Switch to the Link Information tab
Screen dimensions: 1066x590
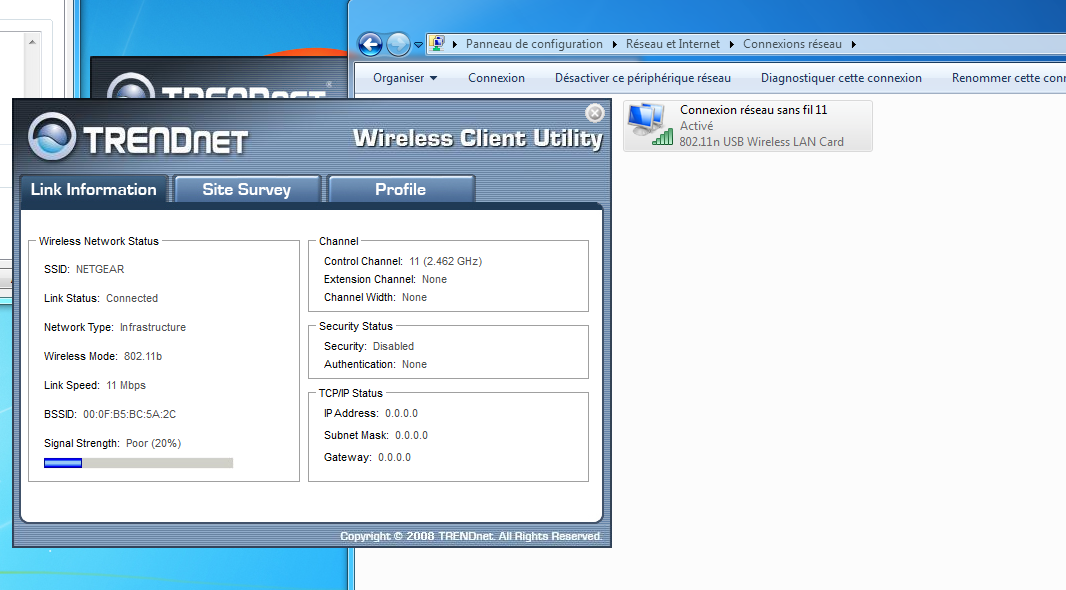(x=94, y=190)
